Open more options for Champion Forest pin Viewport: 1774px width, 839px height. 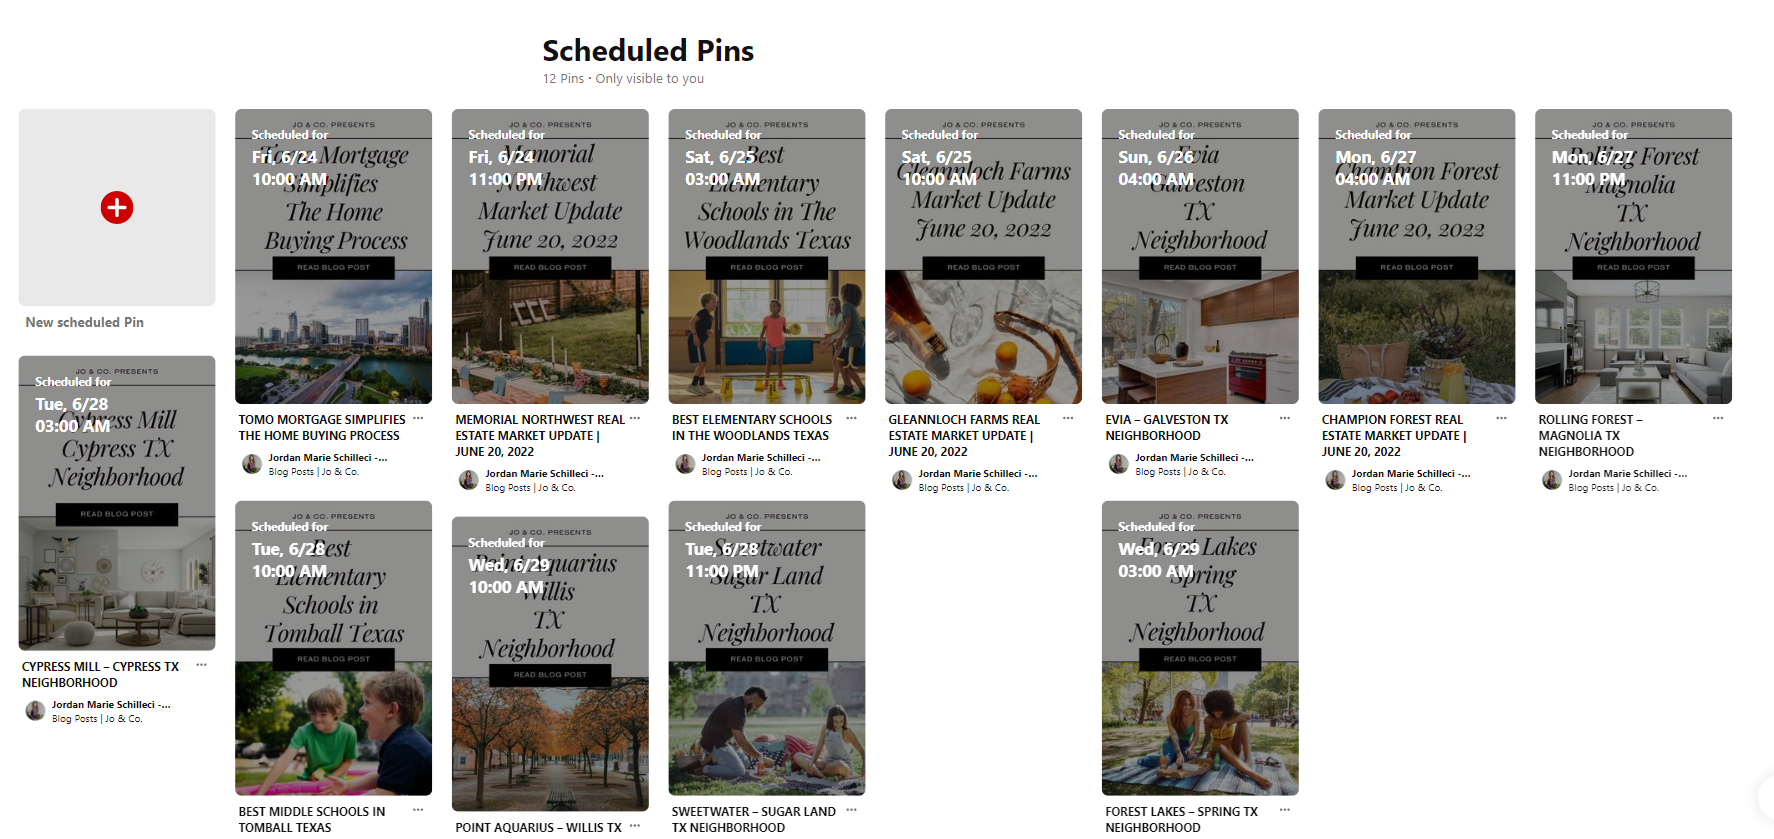point(1501,419)
